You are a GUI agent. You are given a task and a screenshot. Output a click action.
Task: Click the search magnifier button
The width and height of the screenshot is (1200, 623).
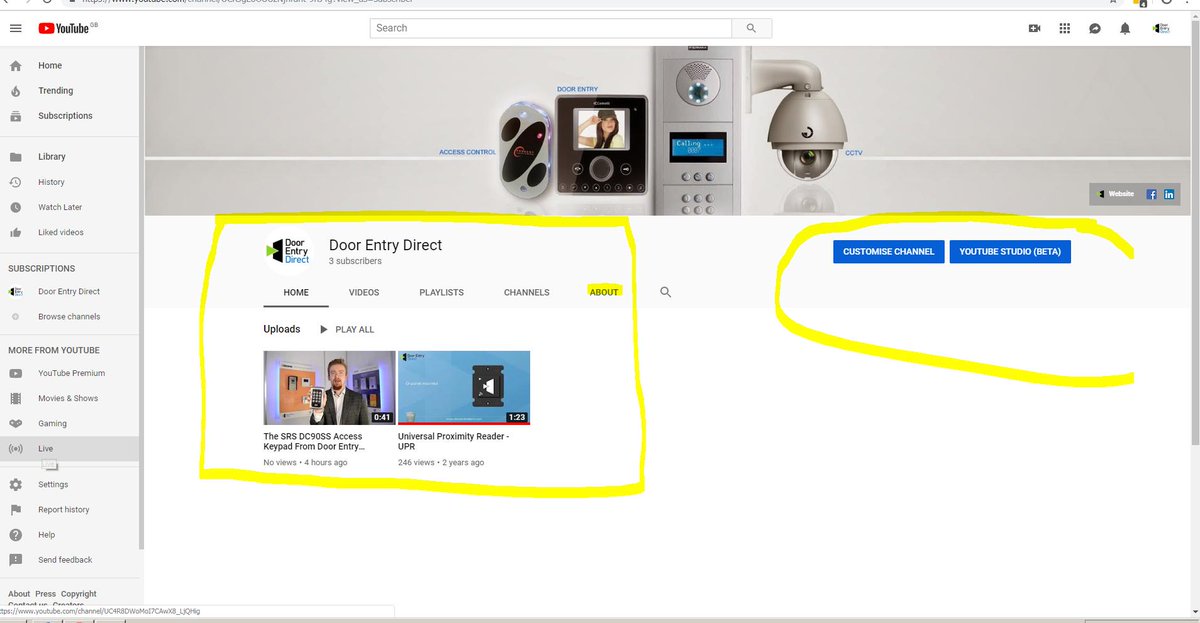pos(751,28)
